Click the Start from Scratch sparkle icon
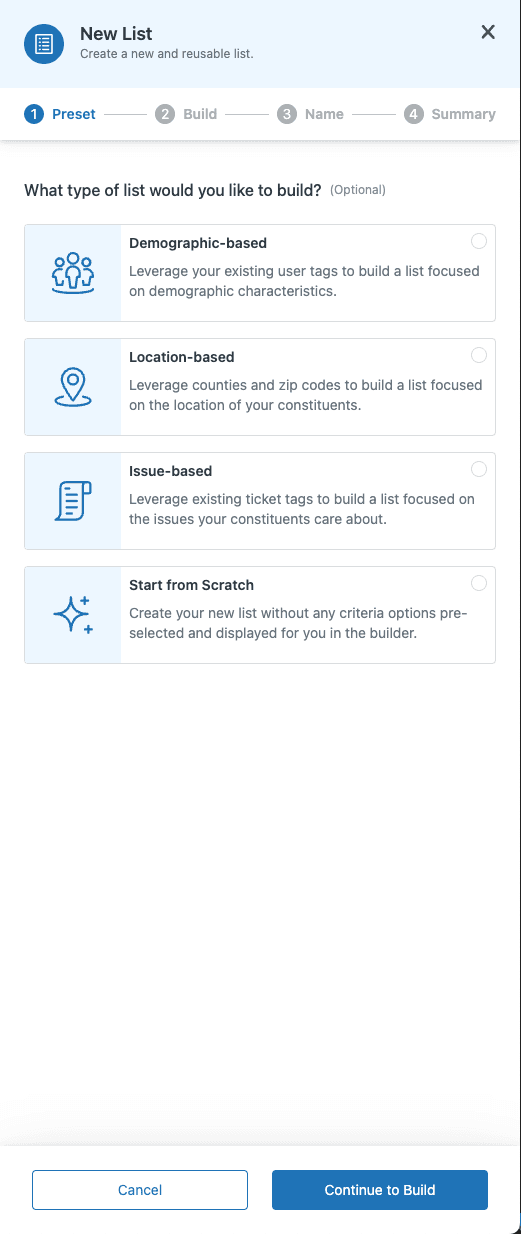Screen dimensions: 521x1234 coord(73,615)
